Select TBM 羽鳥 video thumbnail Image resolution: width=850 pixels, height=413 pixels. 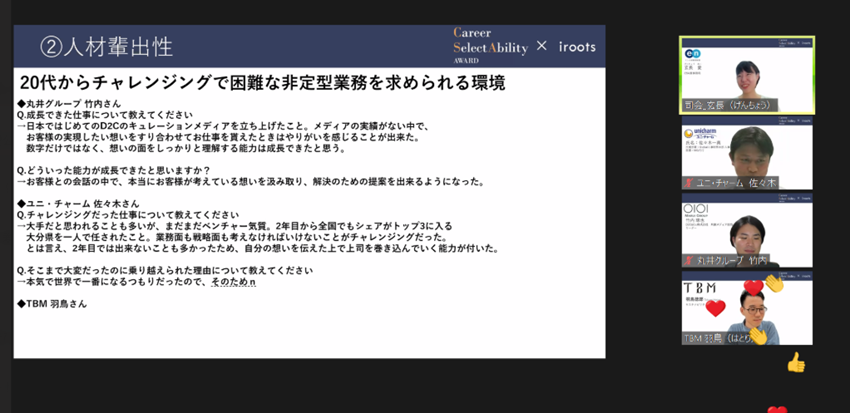click(747, 308)
